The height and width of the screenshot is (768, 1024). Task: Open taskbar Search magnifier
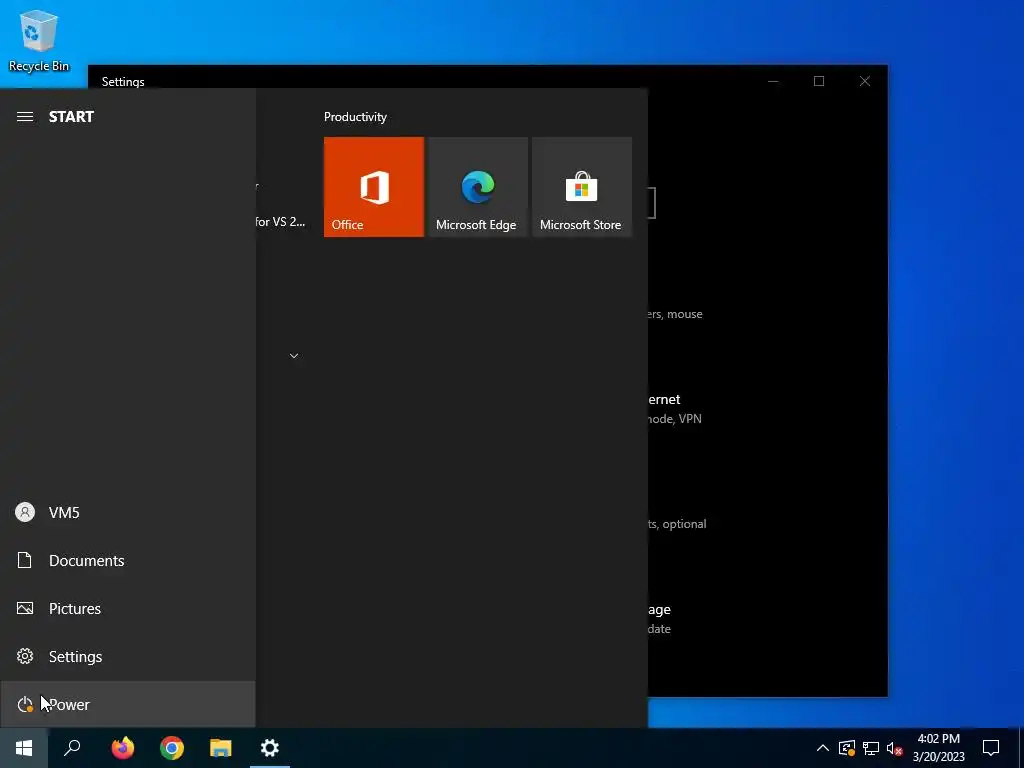[72, 748]
